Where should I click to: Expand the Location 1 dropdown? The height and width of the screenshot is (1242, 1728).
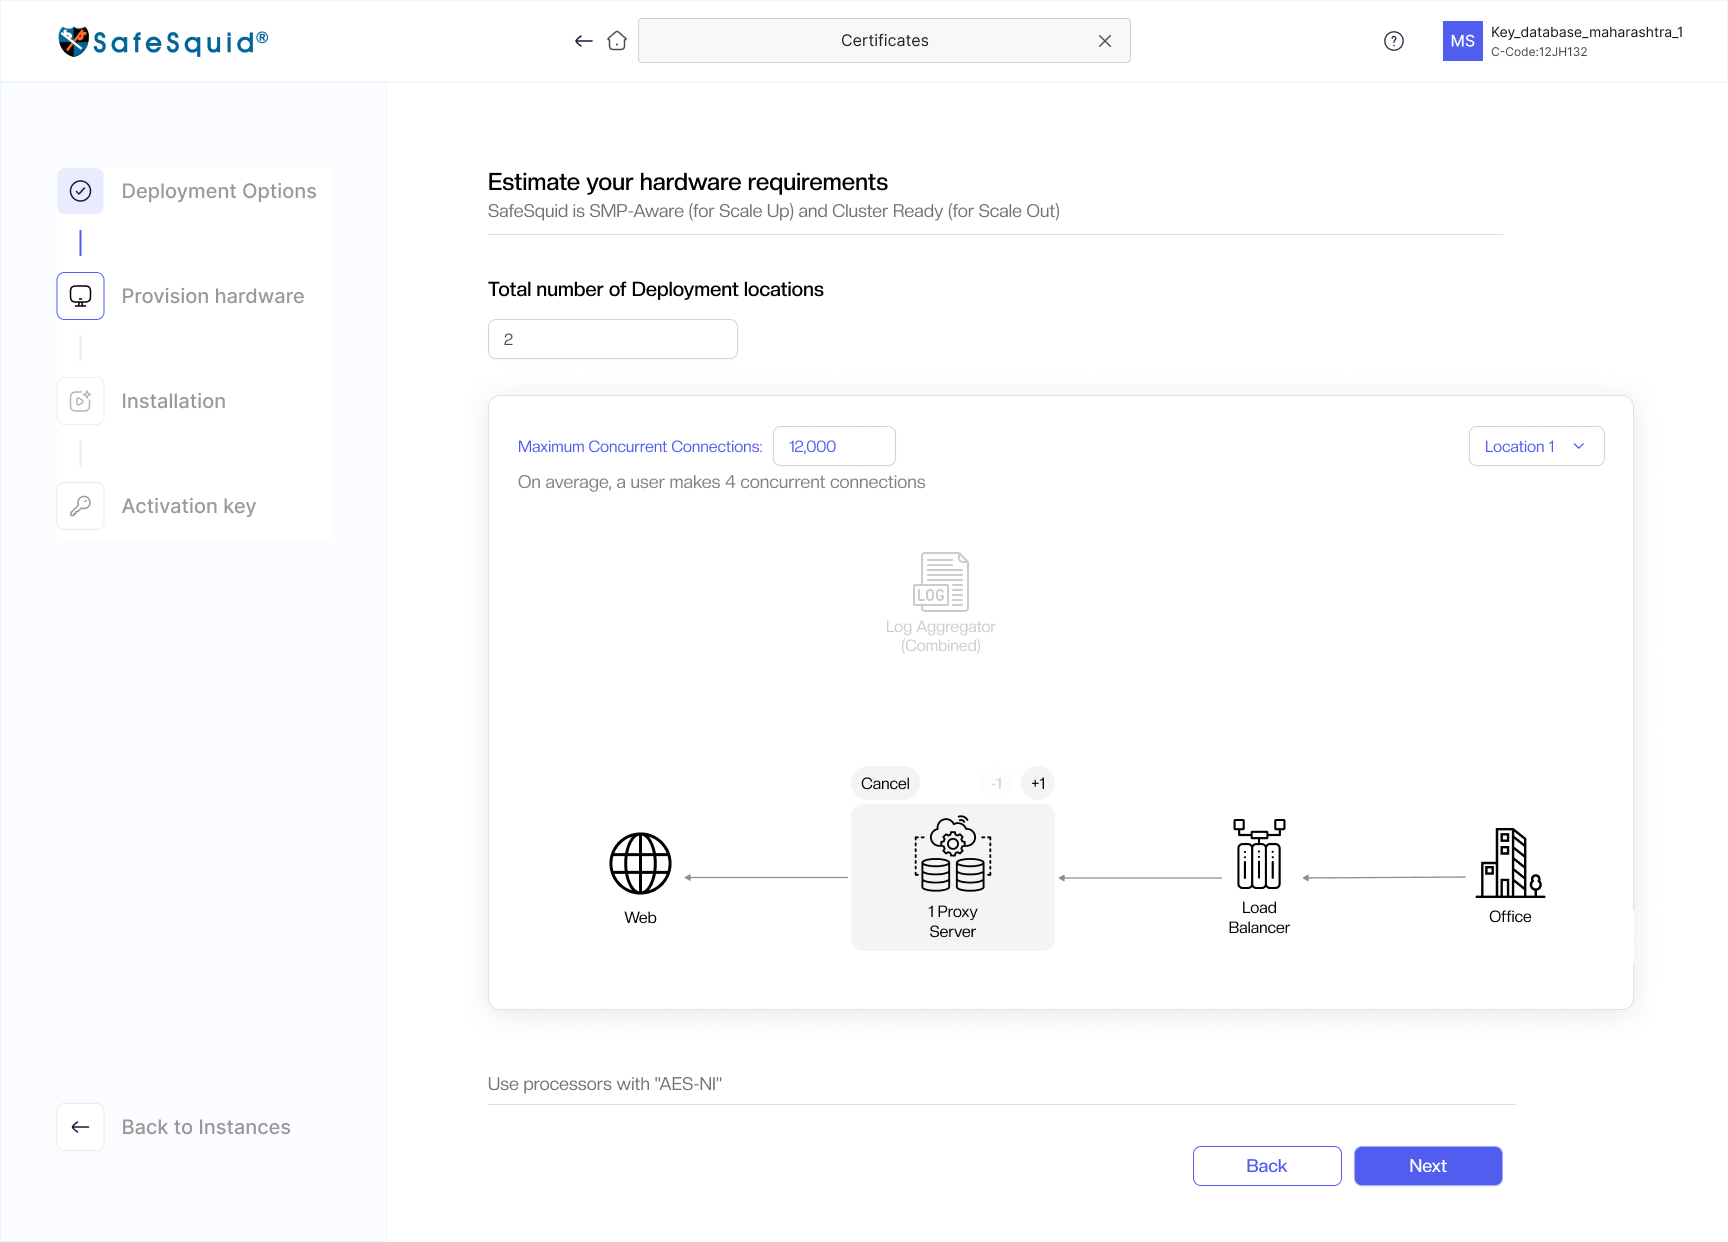coord(1536,446)
